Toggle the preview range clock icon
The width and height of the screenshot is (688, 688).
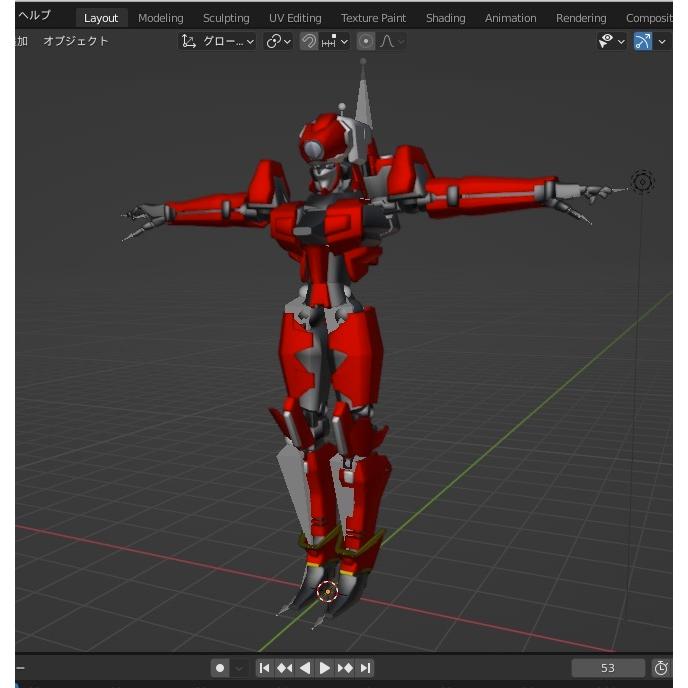click(x=661, y=668)
